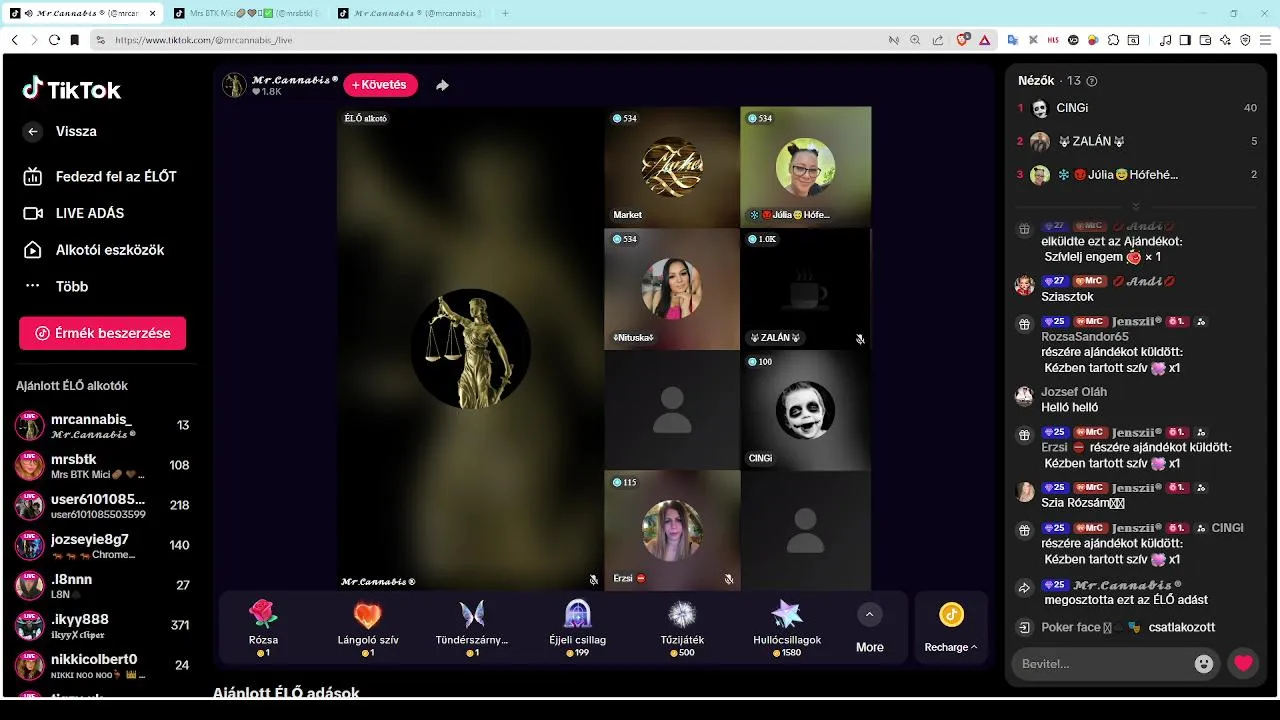Send the Tündérszárny gift
The image size is (1280, 720).
472,627
